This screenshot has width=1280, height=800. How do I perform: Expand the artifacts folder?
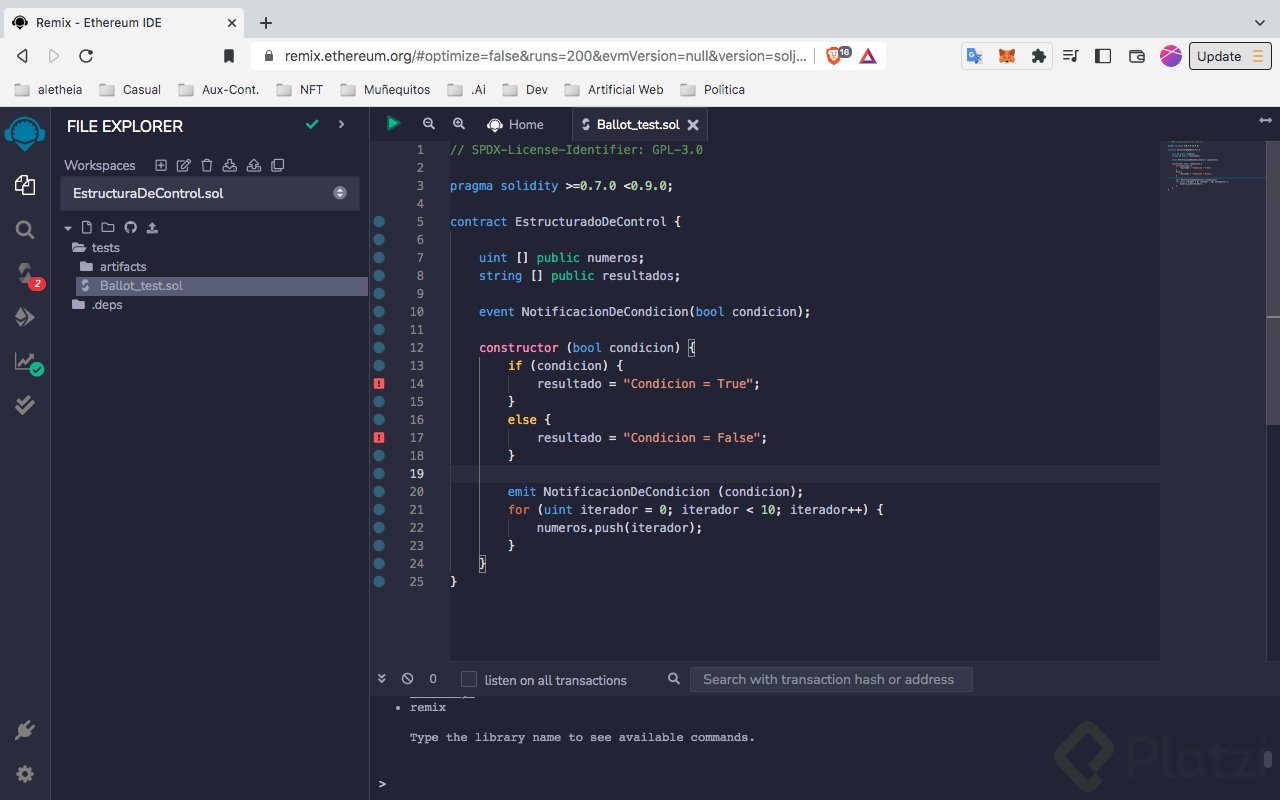[x=113, y=266]
